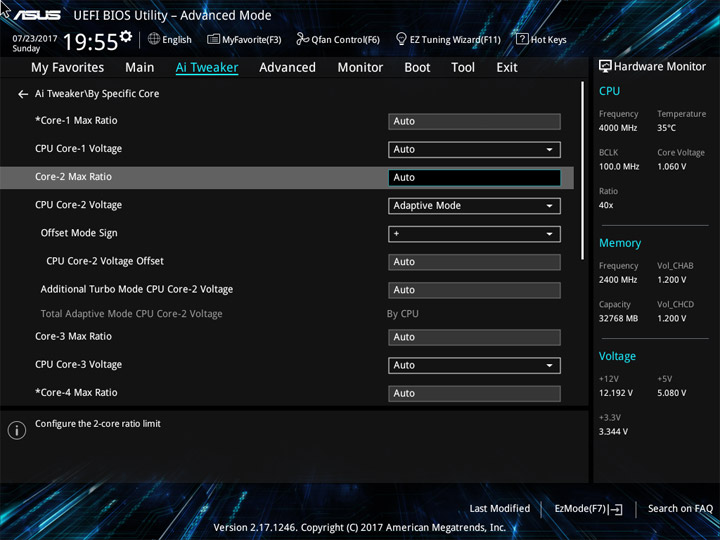Click Search on FAQ
The width and height of the screenshot is (720, 540).
click(x=680, y=509)
